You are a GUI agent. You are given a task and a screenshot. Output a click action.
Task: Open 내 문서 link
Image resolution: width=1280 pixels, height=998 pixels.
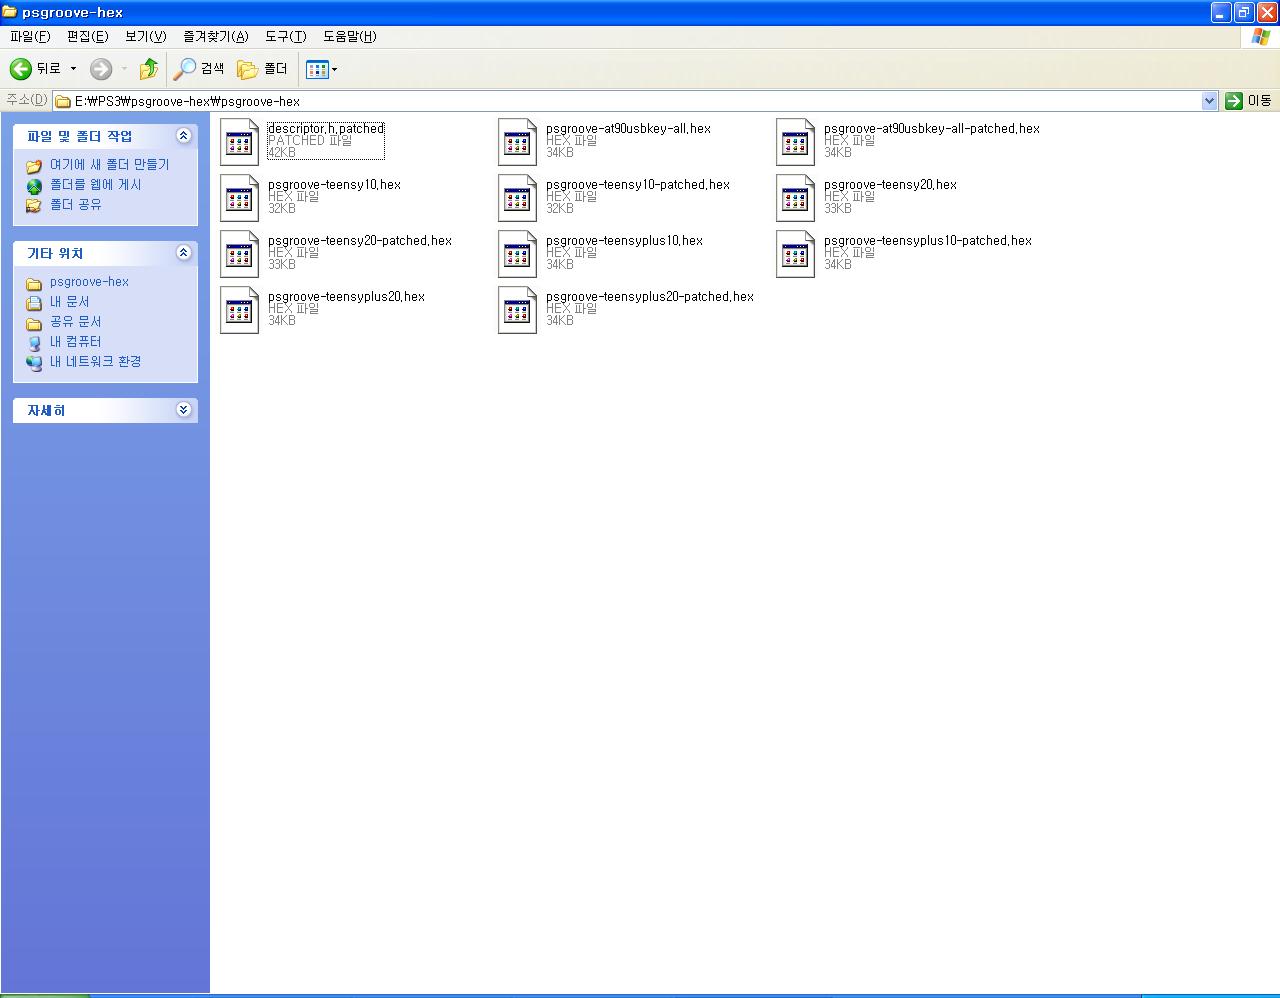pos(70,302)
